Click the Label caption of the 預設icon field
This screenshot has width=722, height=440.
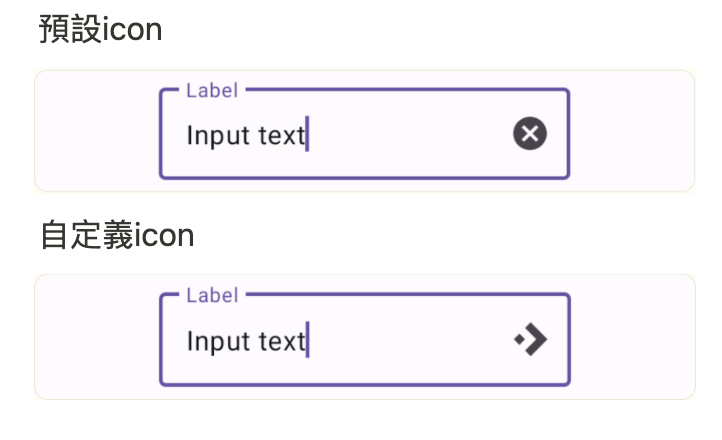click(212, 90)
